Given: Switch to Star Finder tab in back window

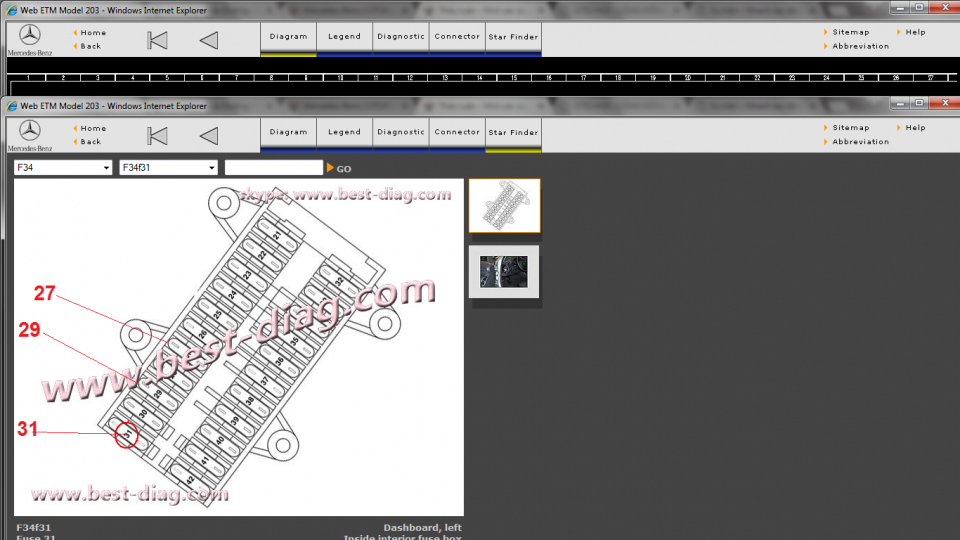Looking at the screenshot, I should click(513, 37).
